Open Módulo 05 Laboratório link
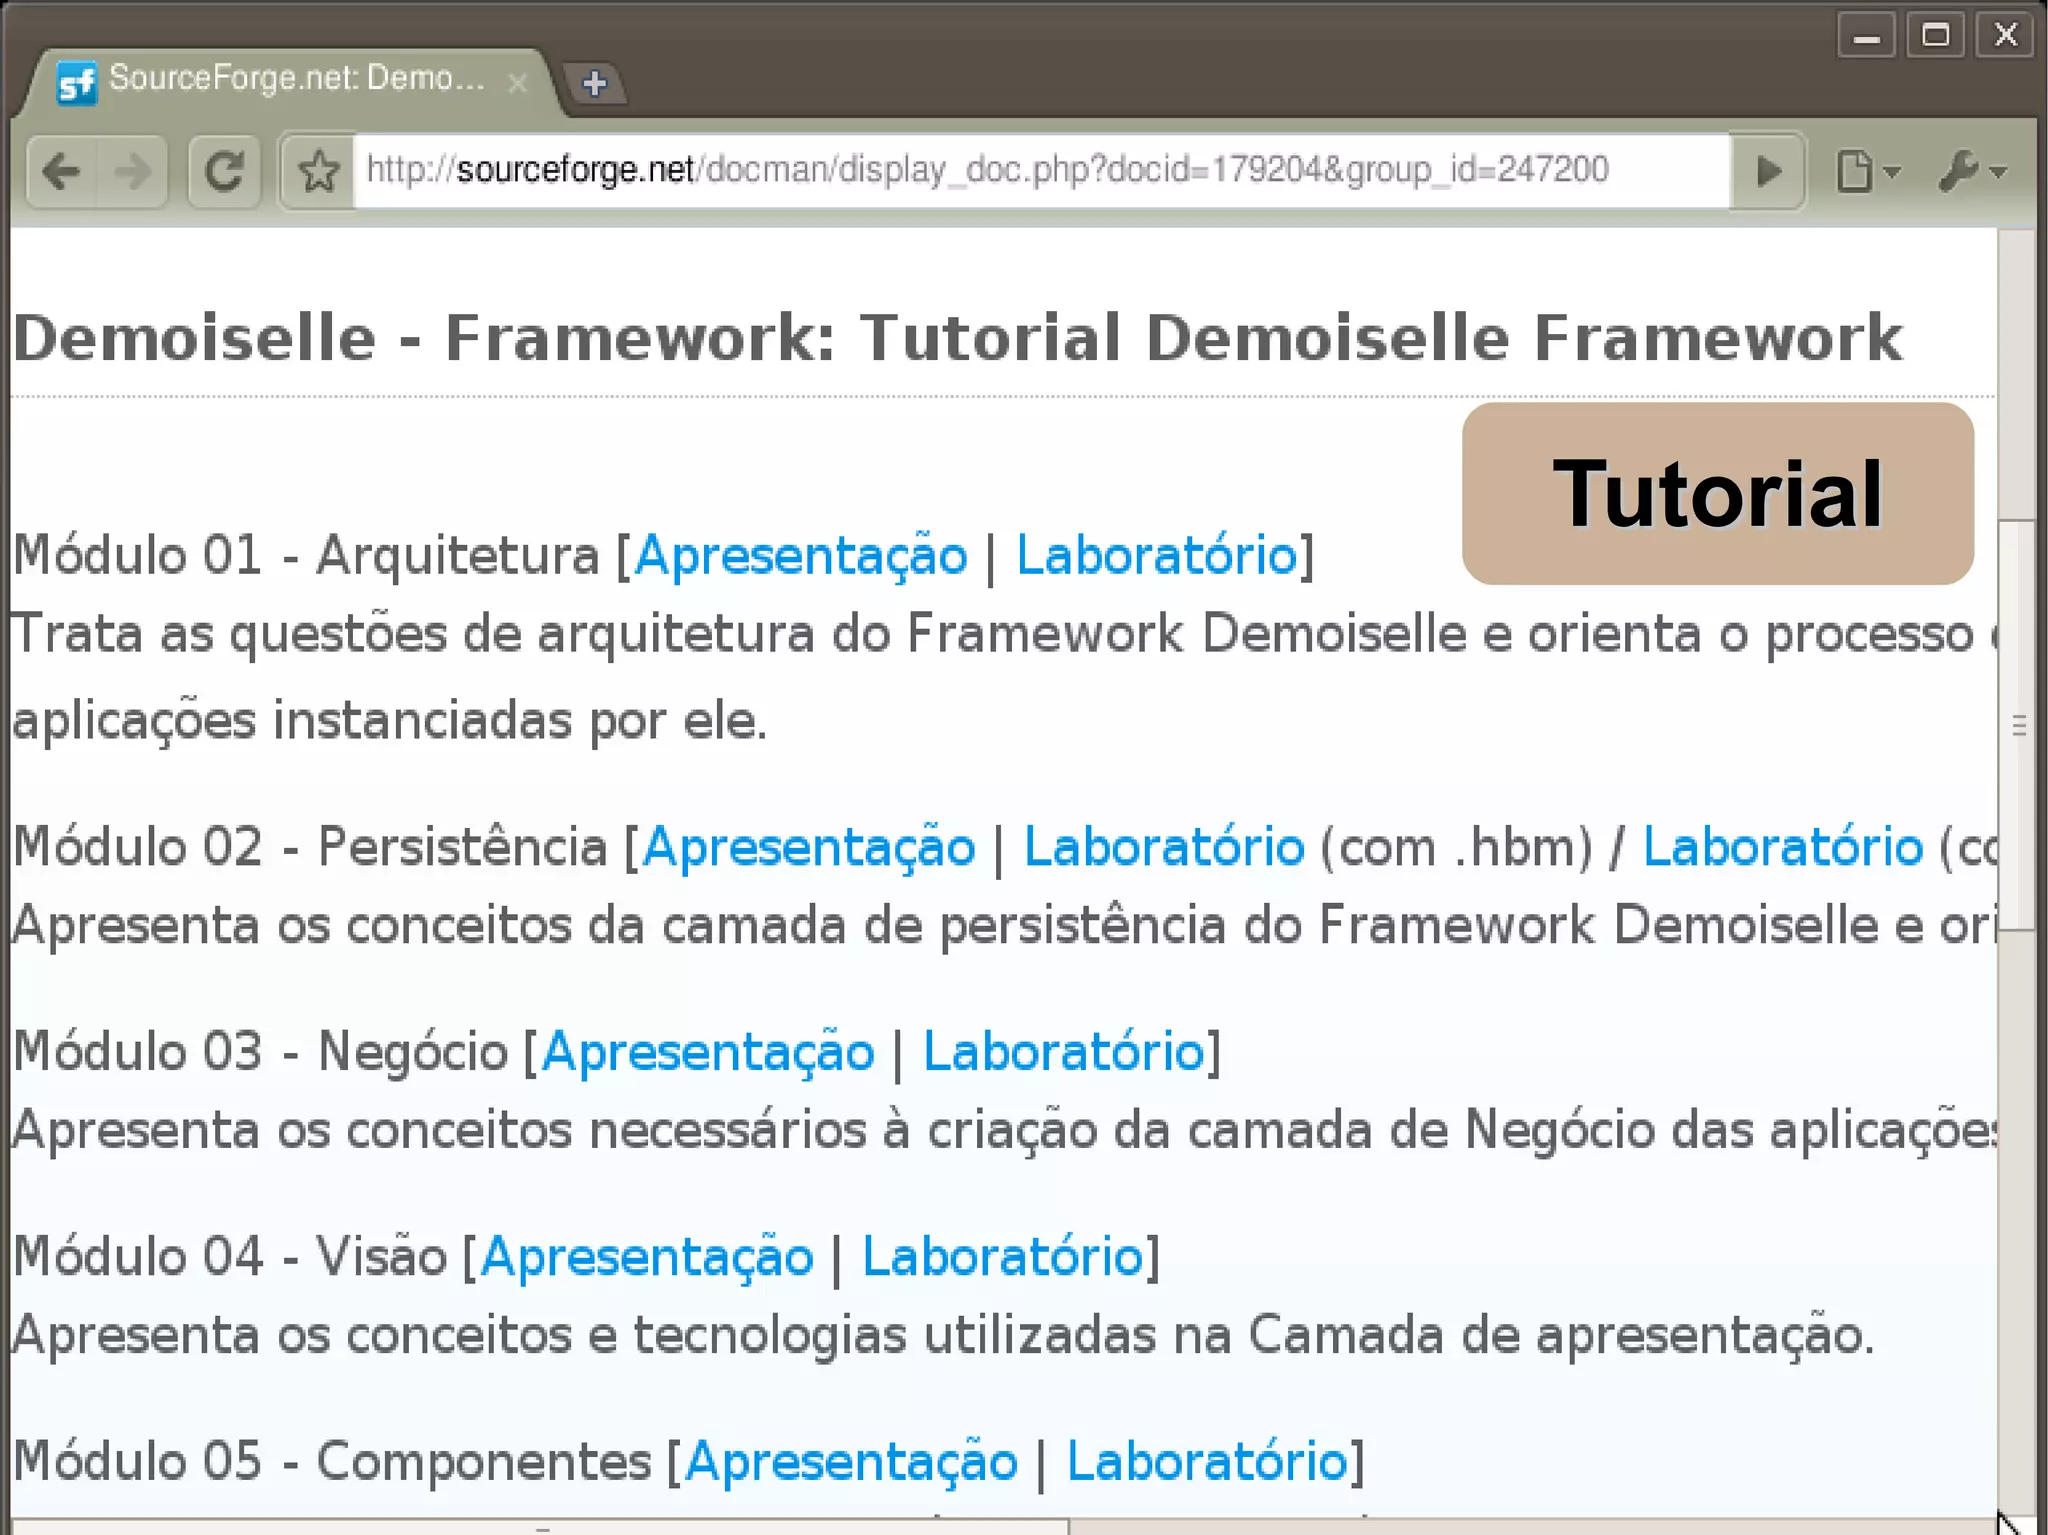The width and height of the screenshot is (2048, 1535). pos(1207,1462)
